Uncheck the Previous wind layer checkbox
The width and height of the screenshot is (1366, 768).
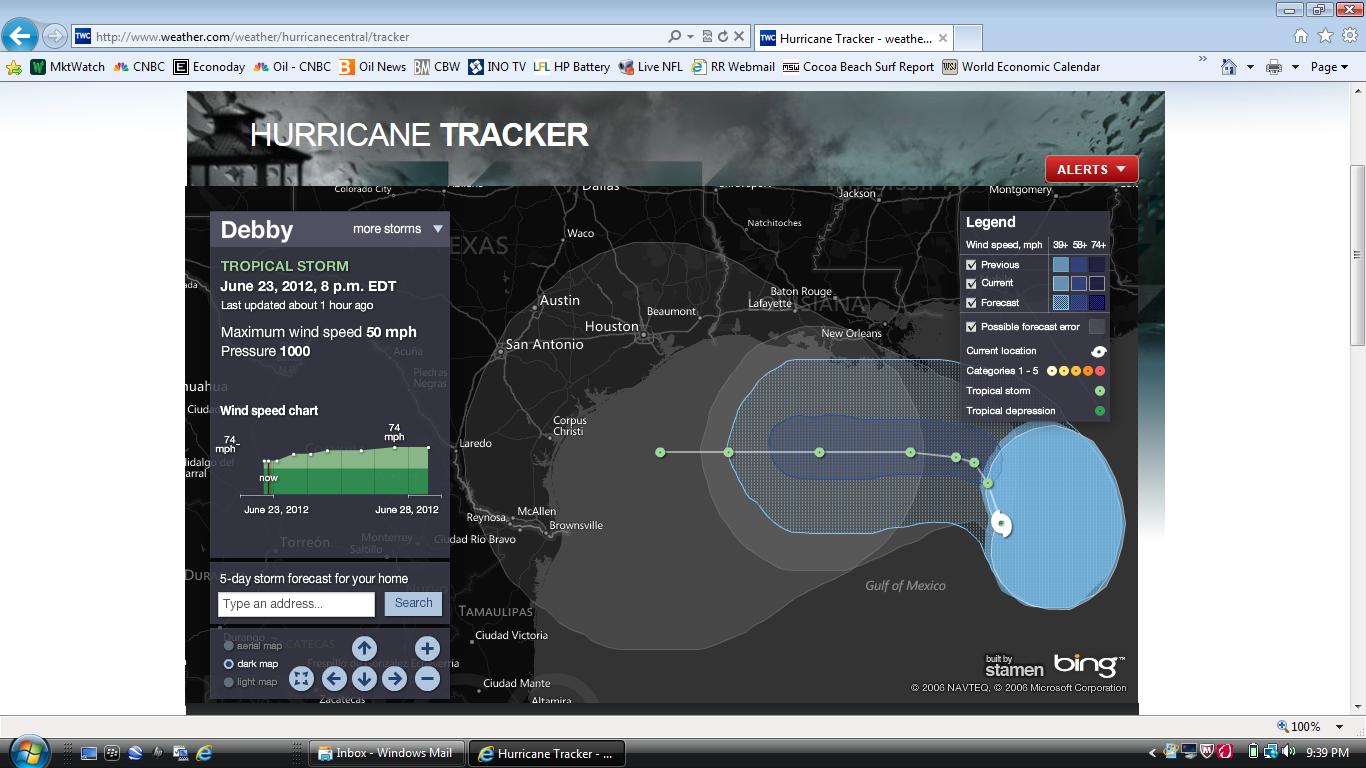pos(971,265)
